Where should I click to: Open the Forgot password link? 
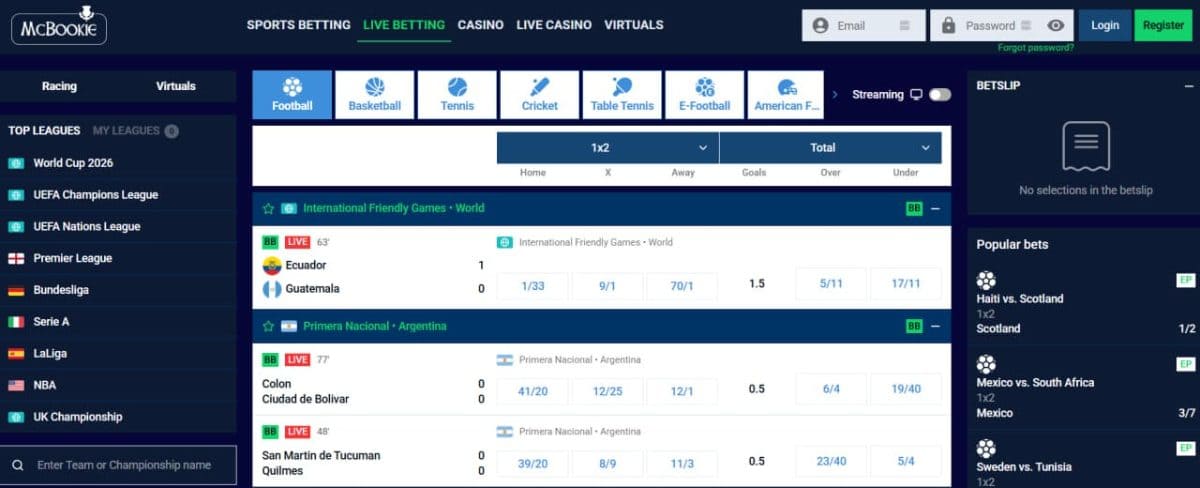pyautogui.click(x=1036, y=48)
